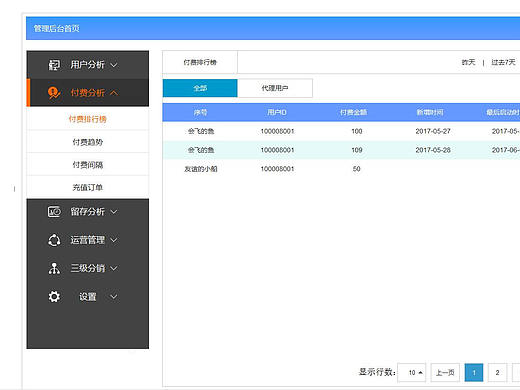This screenshot has height=390, width=520.
Task: Open 三级分销 menu section
Action: (x=88, y=268)
